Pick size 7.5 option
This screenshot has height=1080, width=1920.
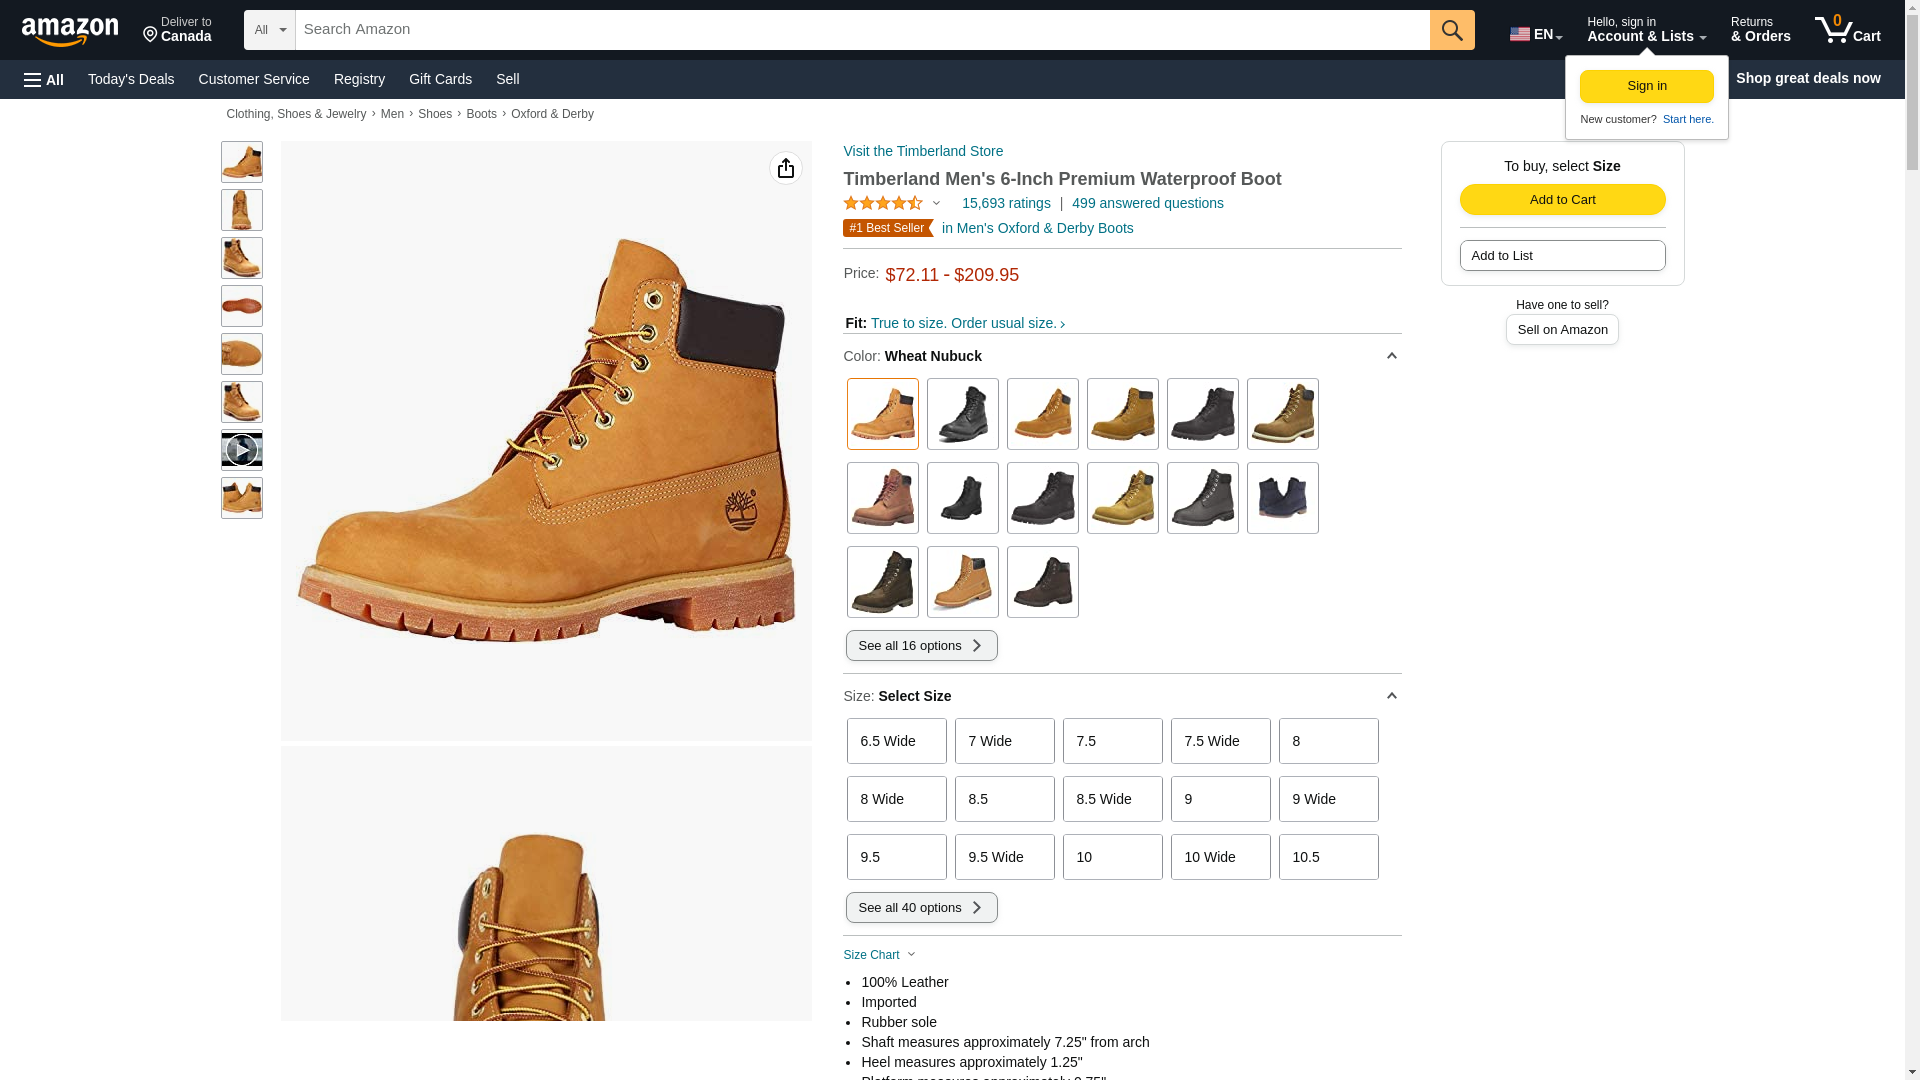pos(1112,741)
